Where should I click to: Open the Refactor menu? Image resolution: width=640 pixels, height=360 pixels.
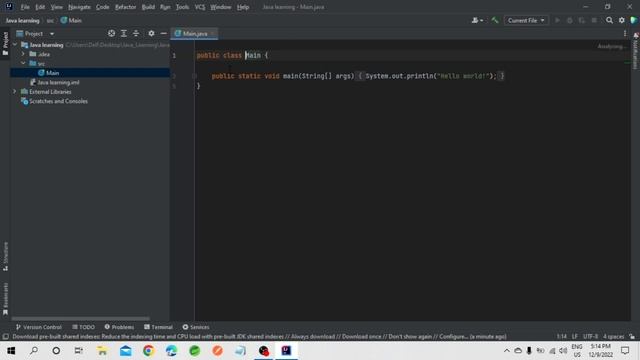coord(125,7)
